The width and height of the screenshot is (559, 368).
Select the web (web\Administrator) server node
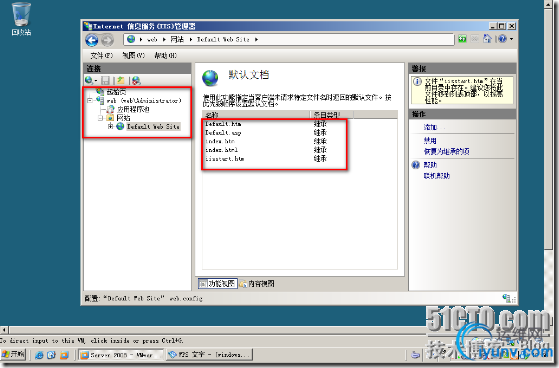coord(144,101)
